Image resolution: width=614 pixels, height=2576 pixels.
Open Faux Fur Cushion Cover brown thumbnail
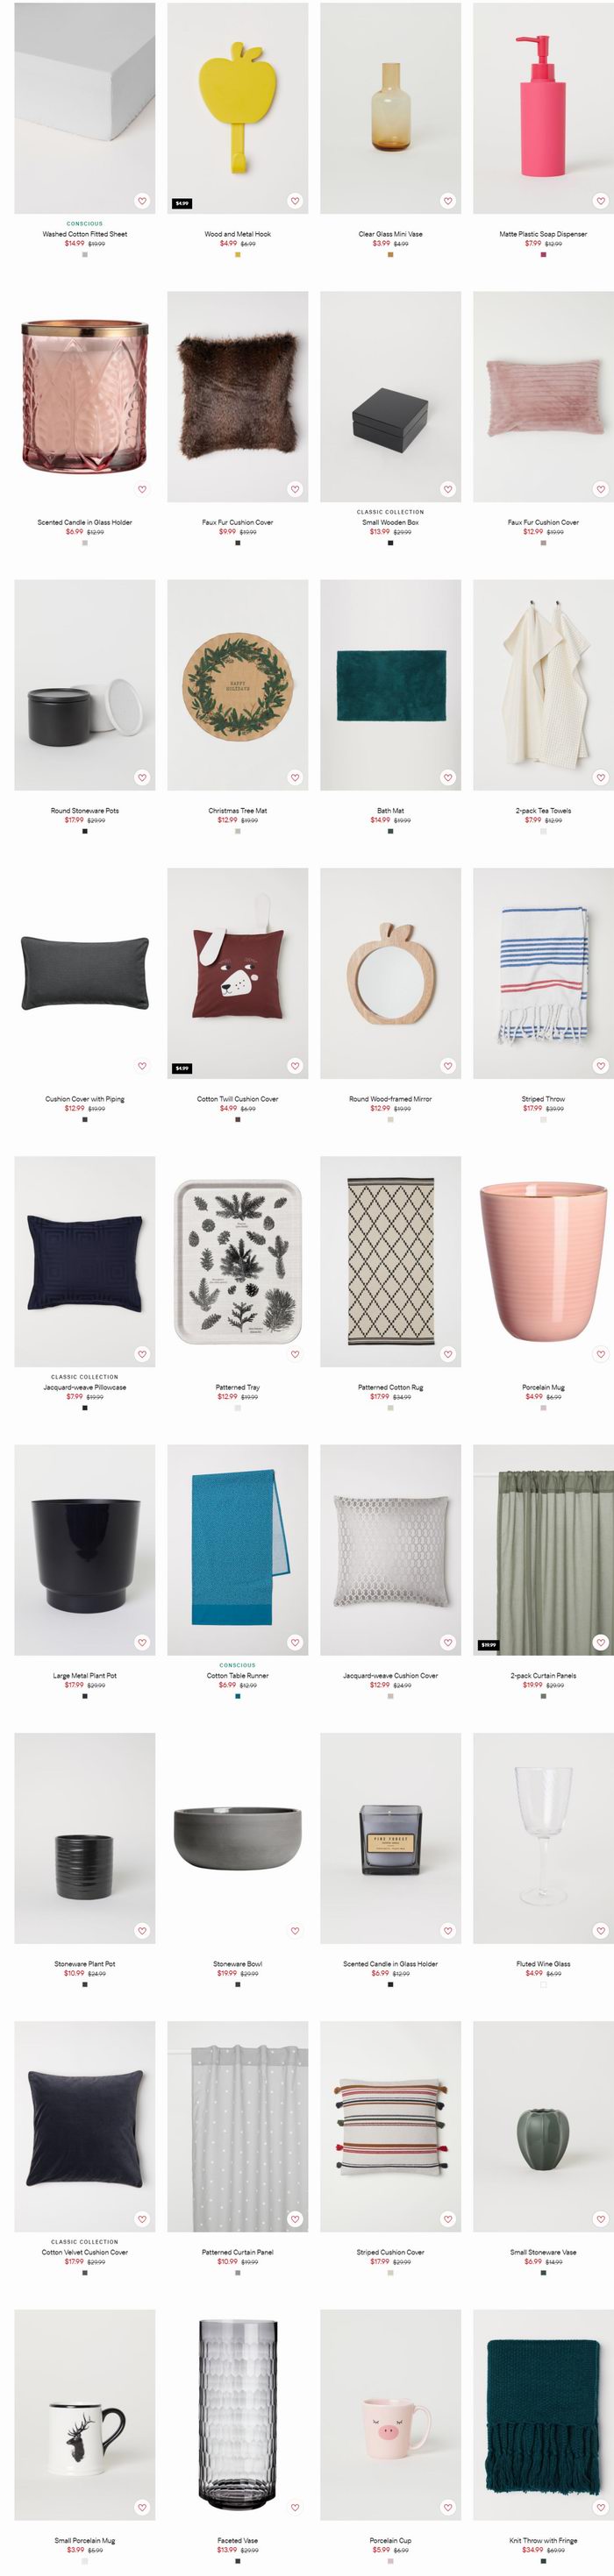pyautogui.click(x=238, y=396)
